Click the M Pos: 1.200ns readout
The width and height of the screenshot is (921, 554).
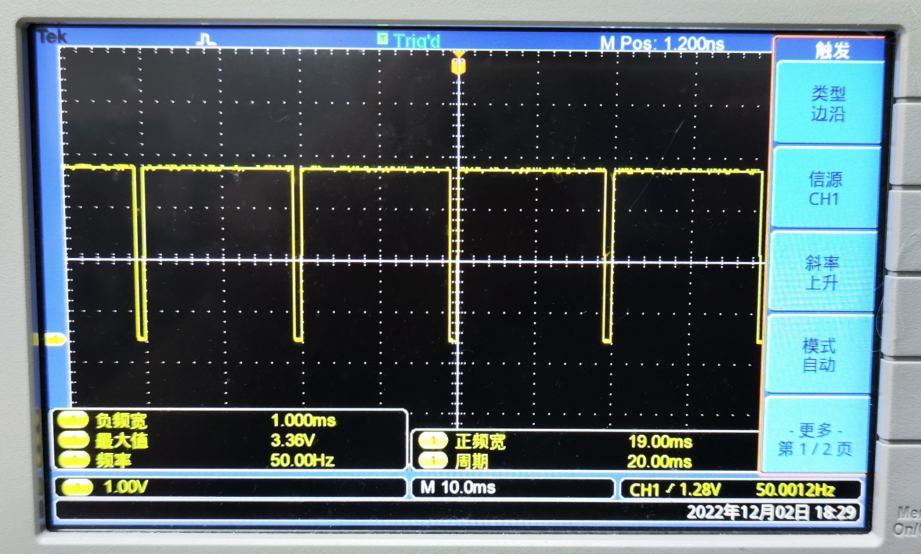[662, 43]
